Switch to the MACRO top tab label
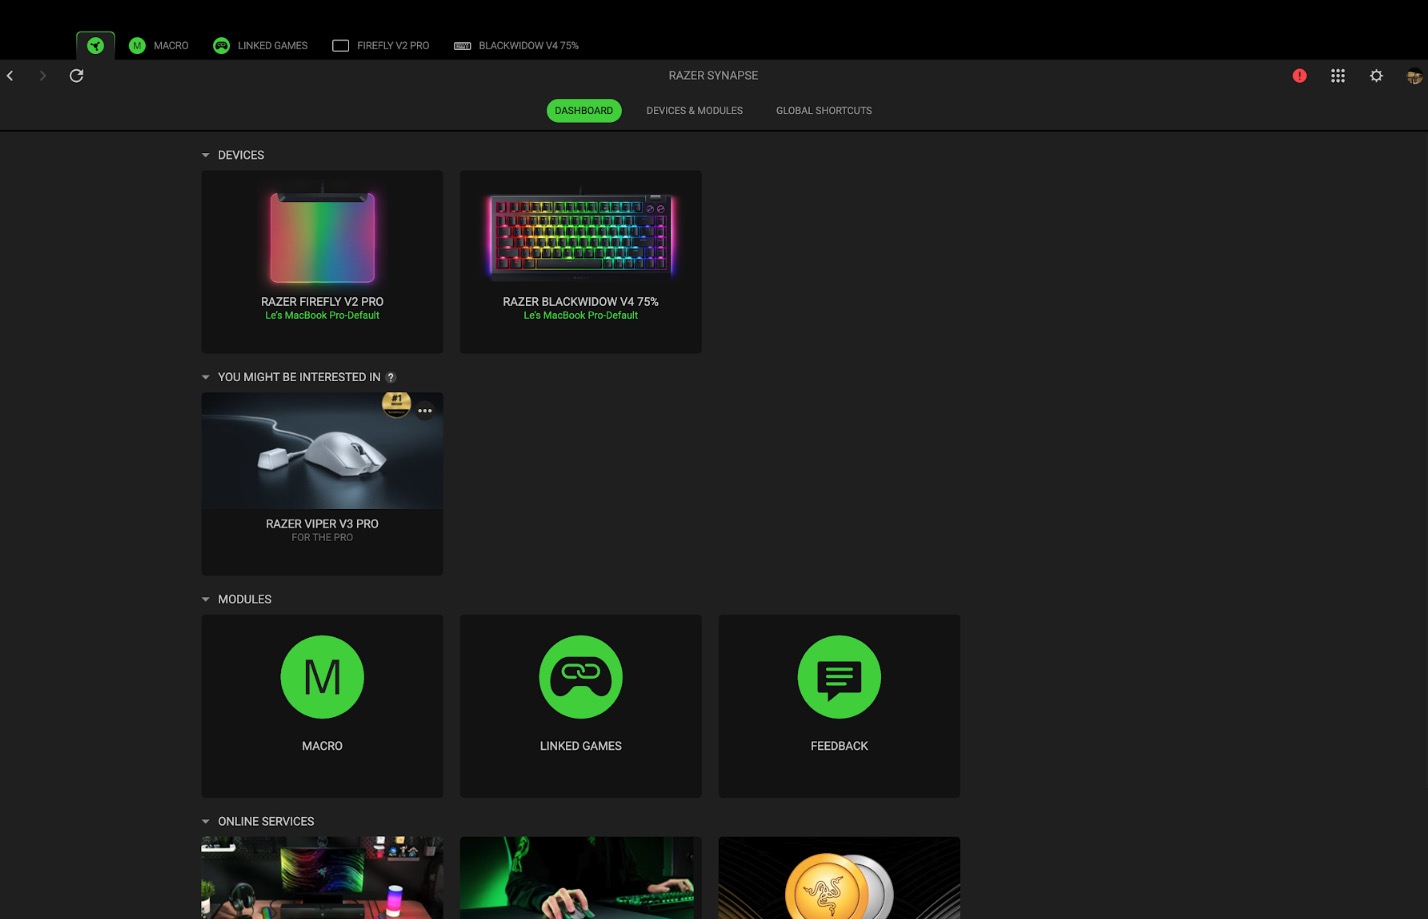 (171, 45)
